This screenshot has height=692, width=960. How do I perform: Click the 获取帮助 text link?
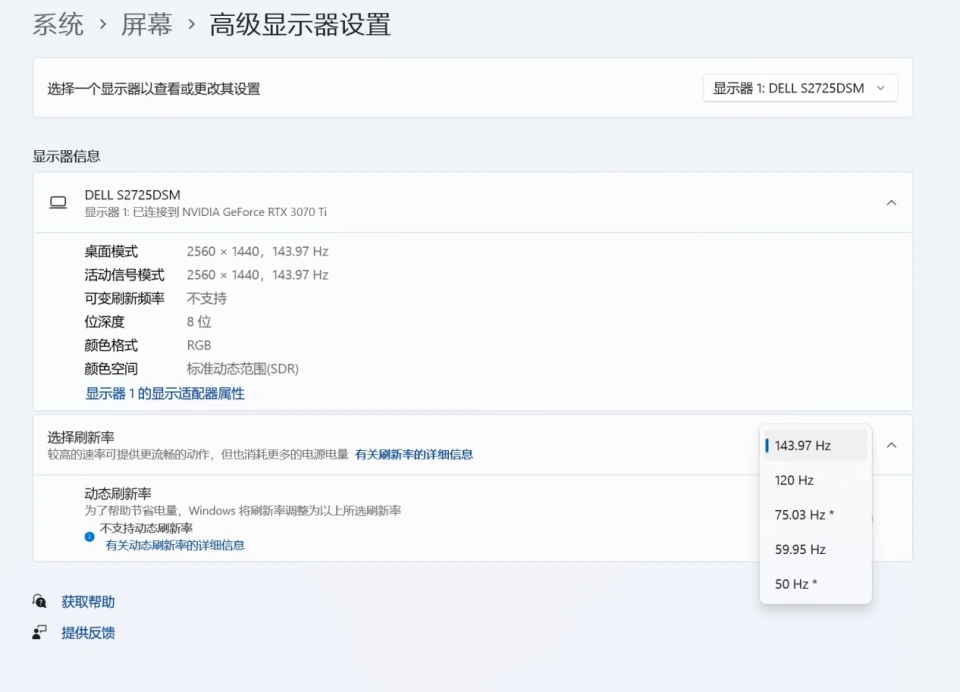(x=88, y=602)
